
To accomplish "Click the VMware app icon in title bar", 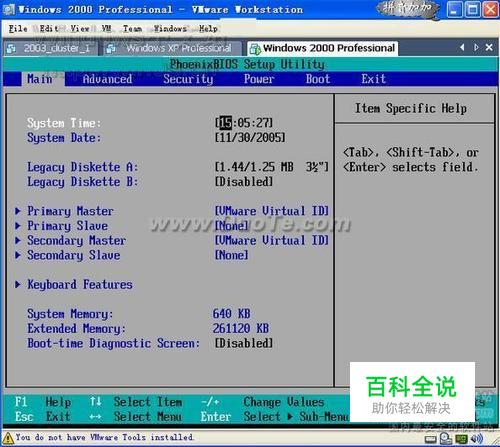I will [9, 9].
